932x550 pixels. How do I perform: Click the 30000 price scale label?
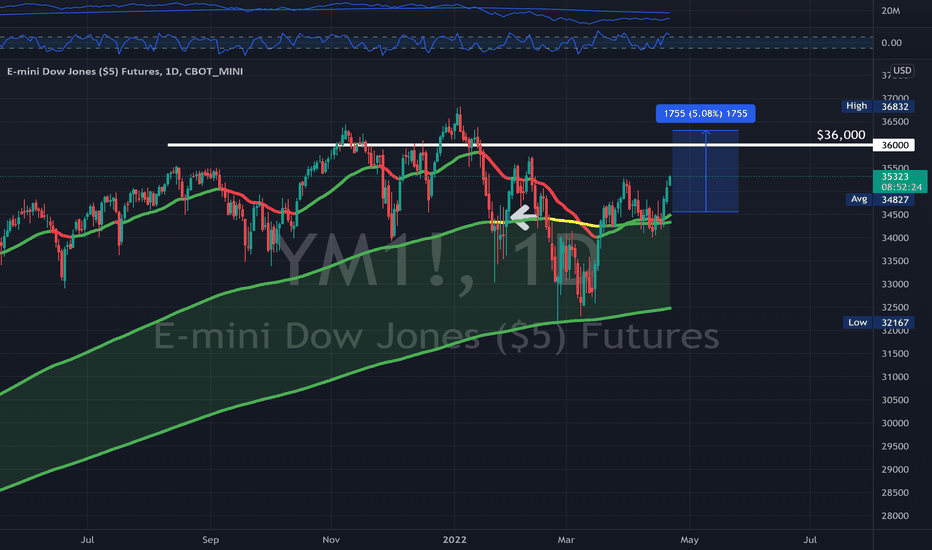tap(895, 423)
